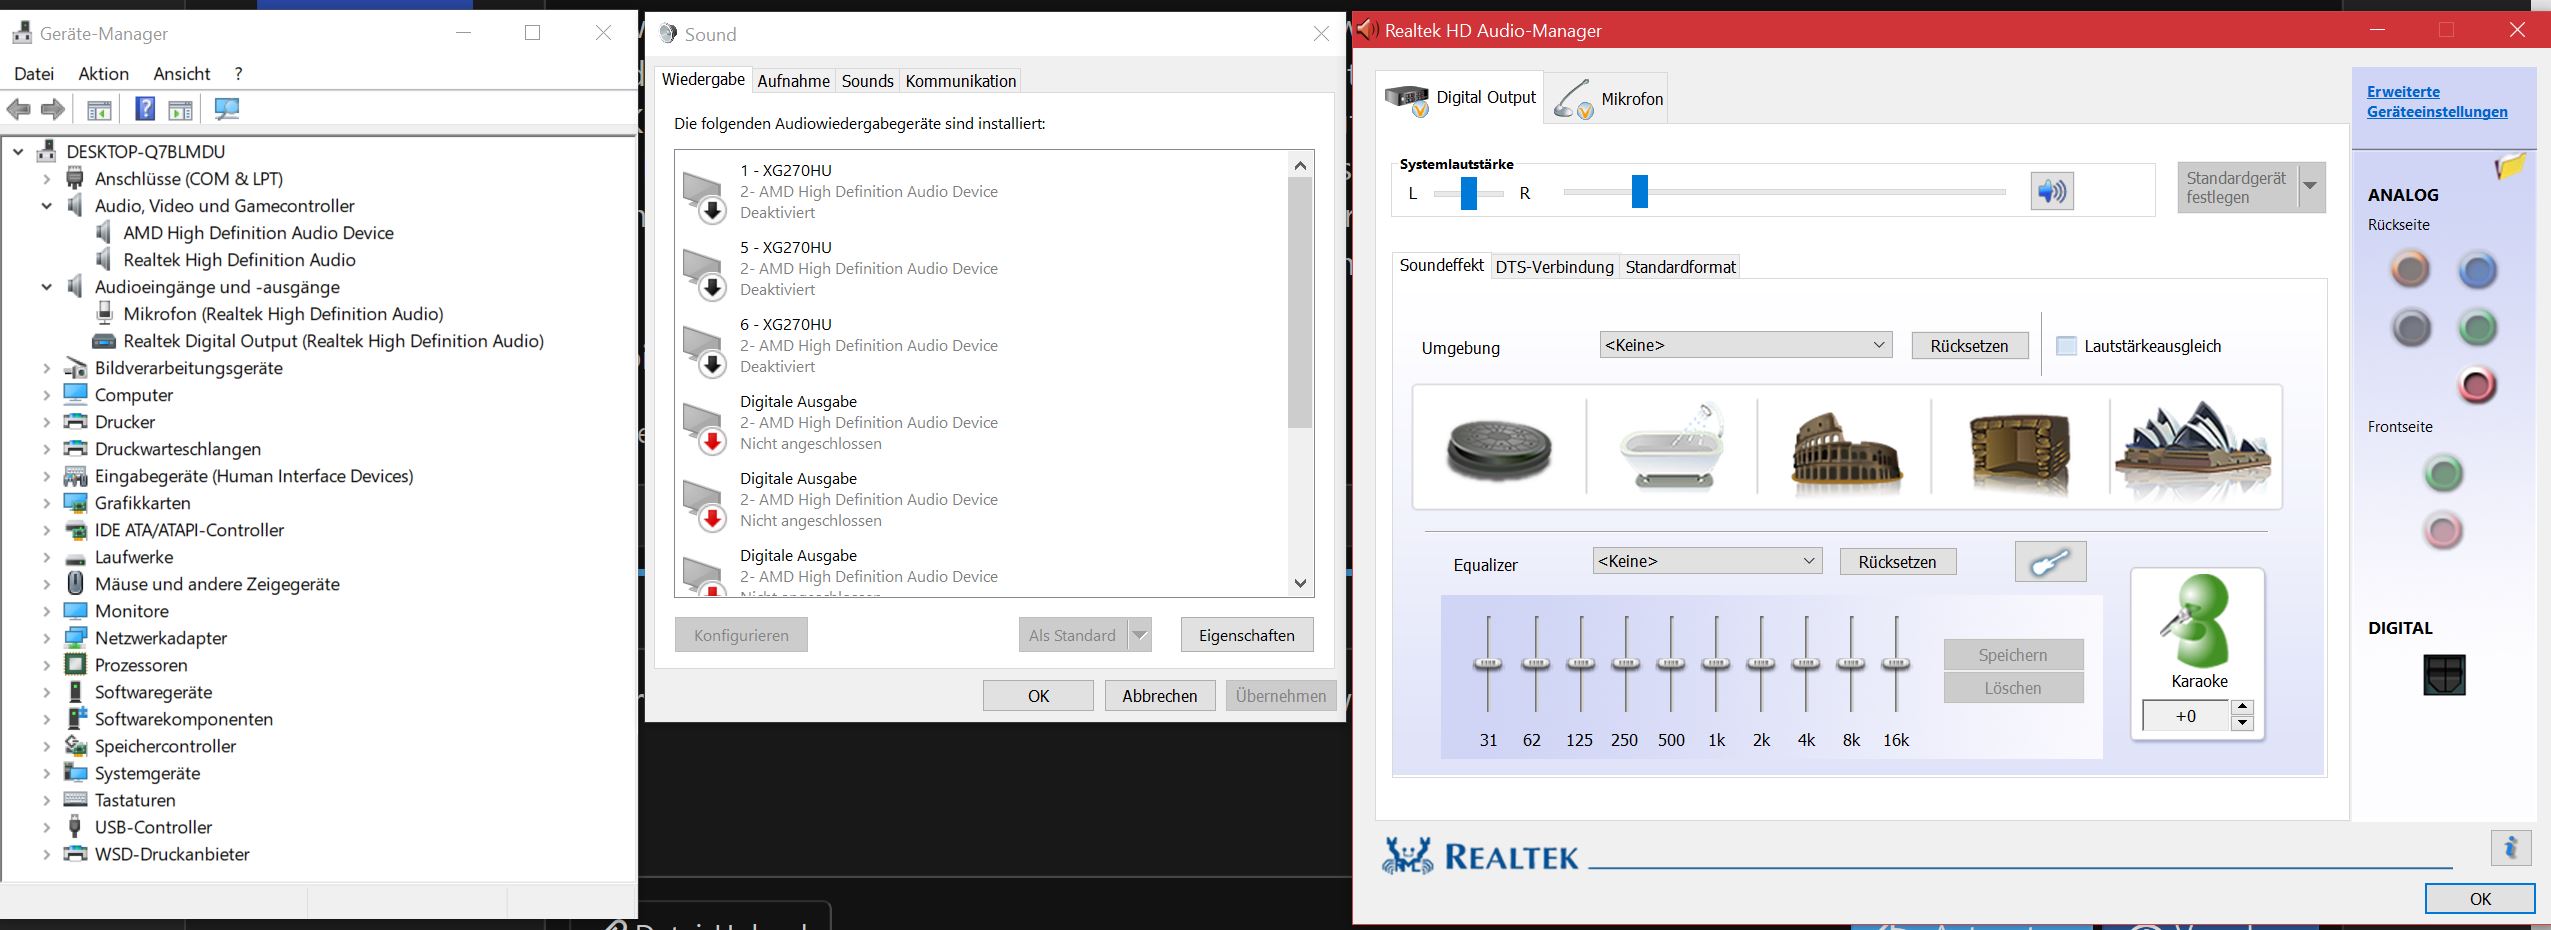This screenshot has width=2551, height=930.
Task: Mute system volume with the speaker button
Action: [x=2052, y=191]
